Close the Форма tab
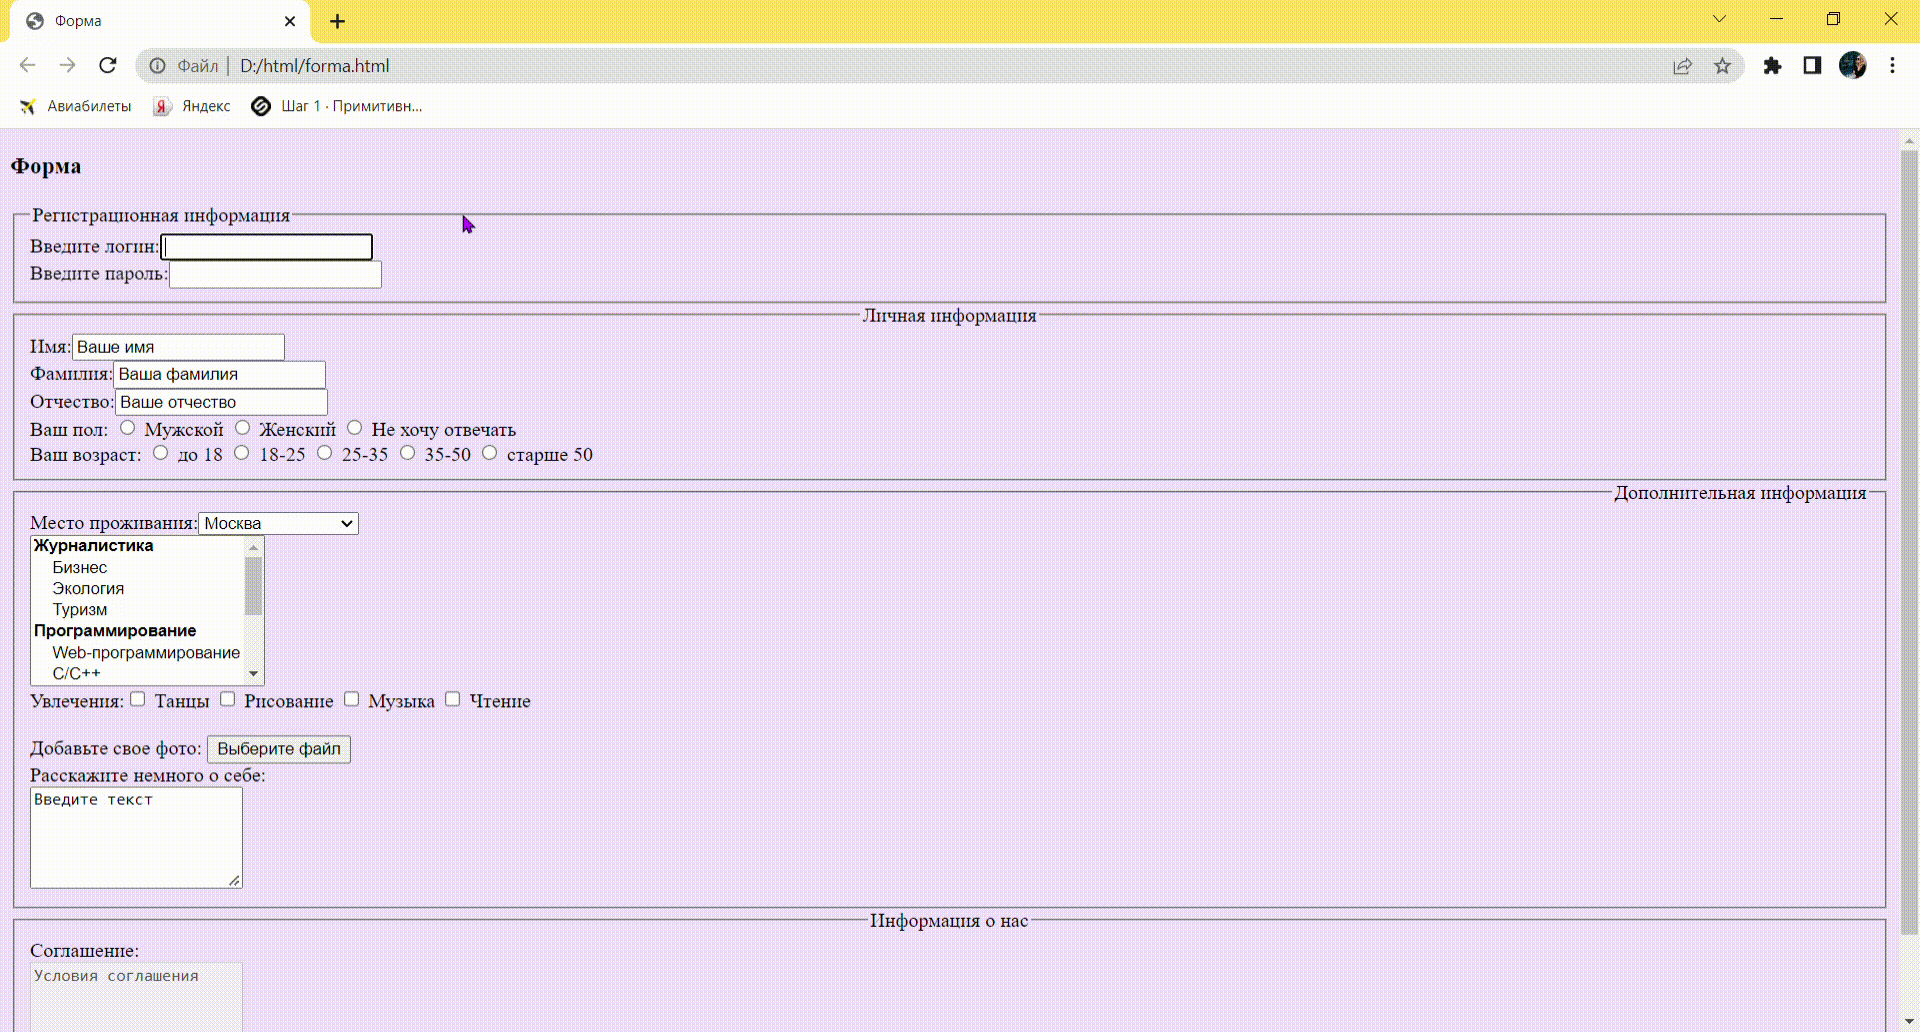This screenshot has height=1032, width=1920. (290, 21)
